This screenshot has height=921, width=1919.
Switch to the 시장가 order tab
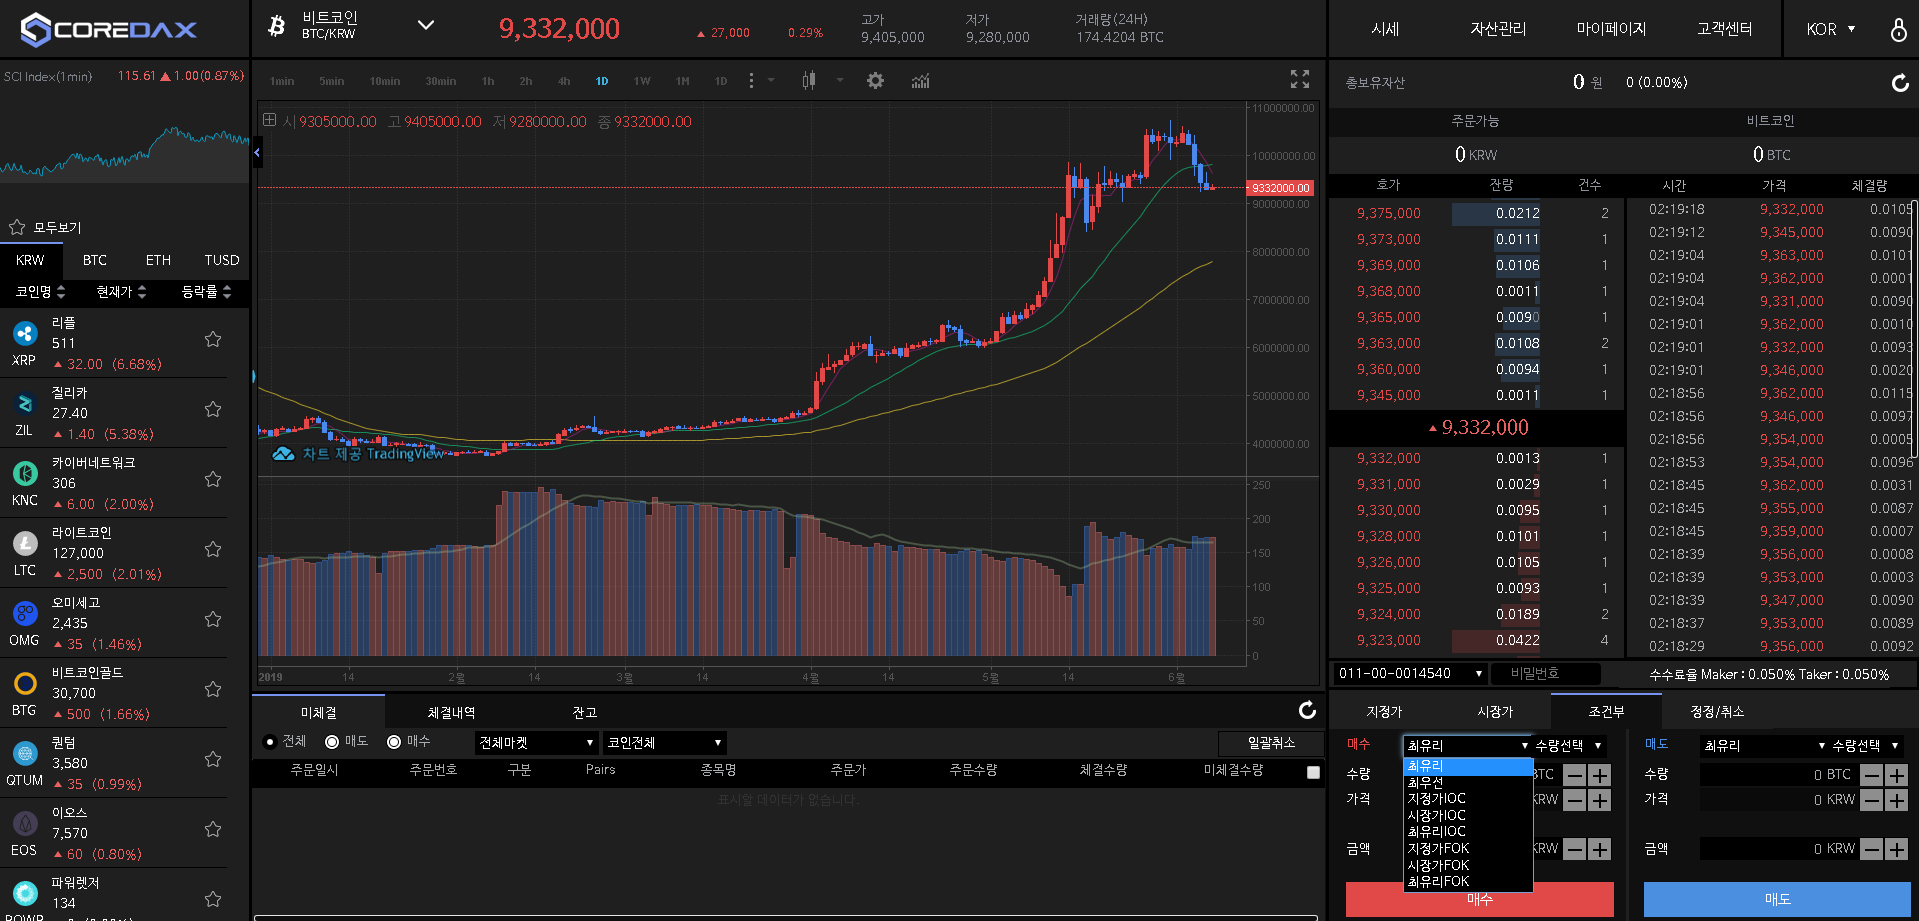click(x=1496, y=711)
